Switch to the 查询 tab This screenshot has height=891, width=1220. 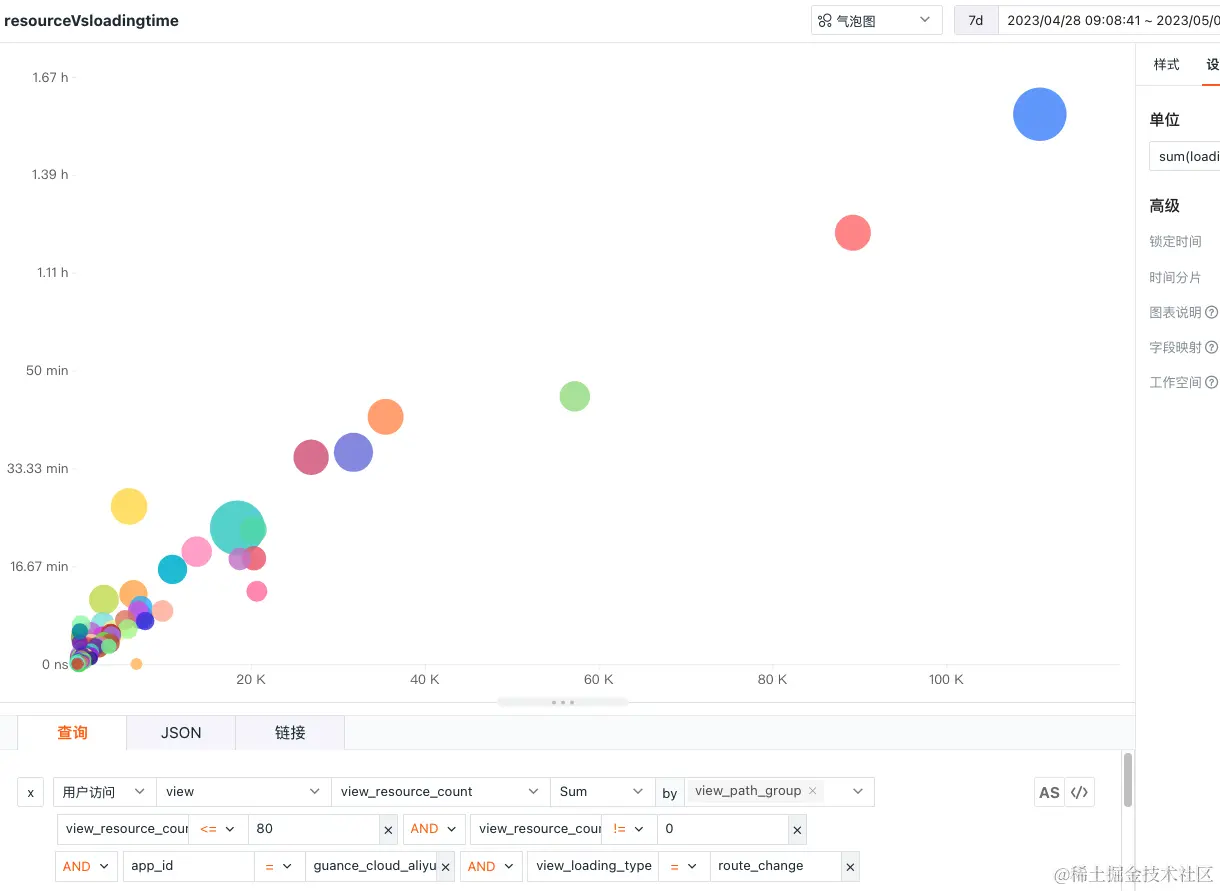(72, 733)
